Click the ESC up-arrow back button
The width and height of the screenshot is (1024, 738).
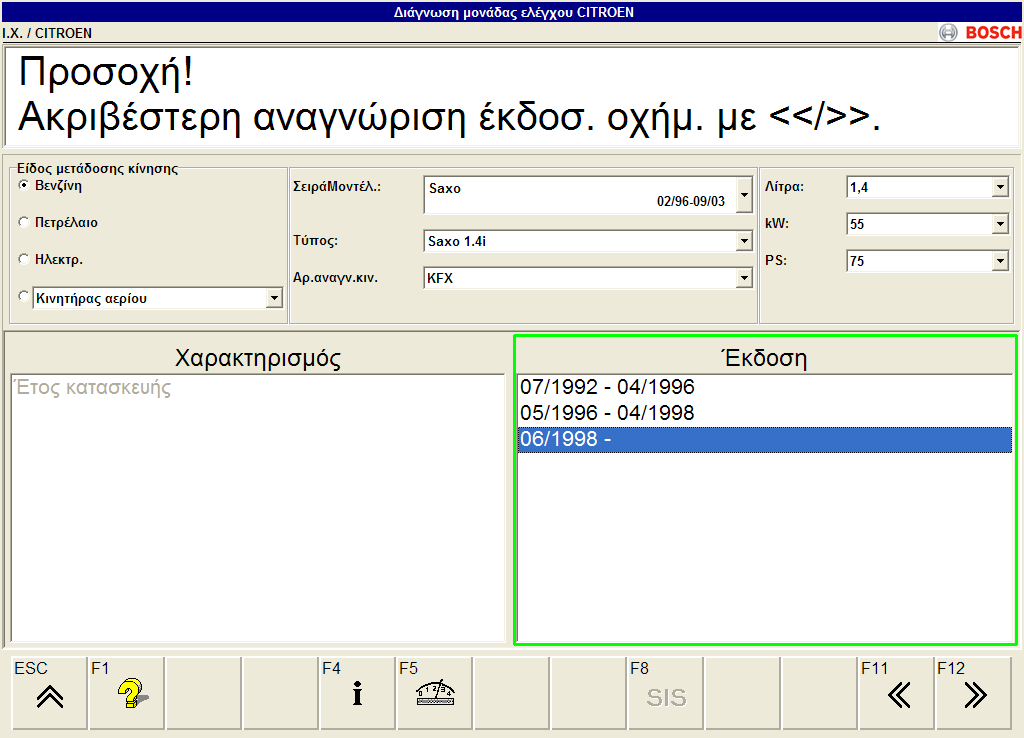tap(50, 693)
